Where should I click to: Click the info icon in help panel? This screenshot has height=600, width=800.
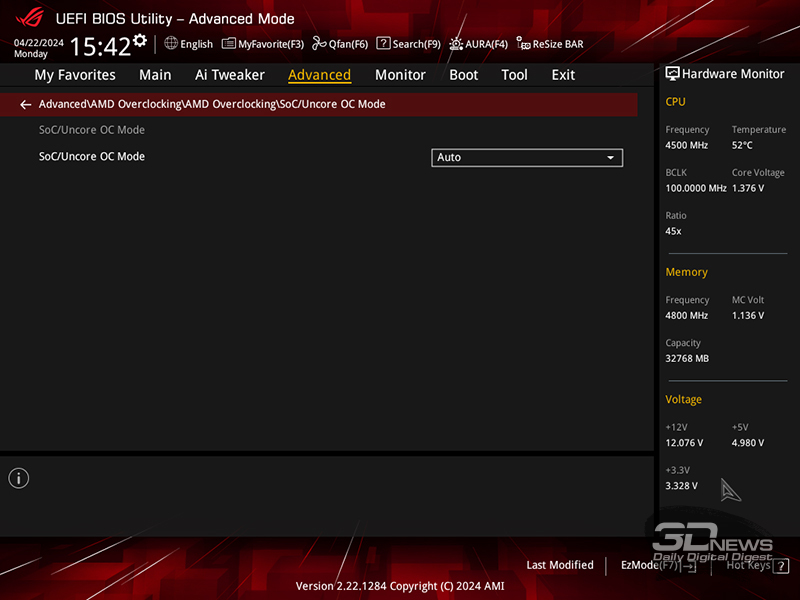(19, 478)
